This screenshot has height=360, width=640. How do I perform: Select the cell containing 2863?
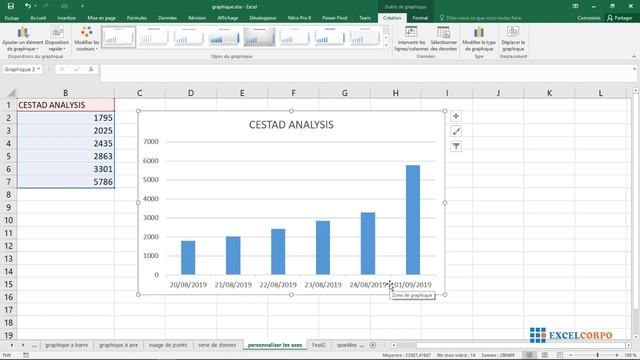66,156
